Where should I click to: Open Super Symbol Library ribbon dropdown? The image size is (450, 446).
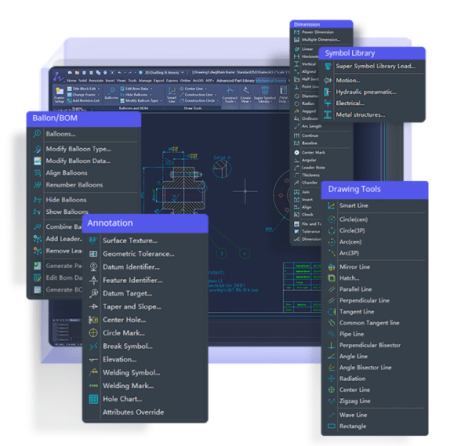coord(265,94)
